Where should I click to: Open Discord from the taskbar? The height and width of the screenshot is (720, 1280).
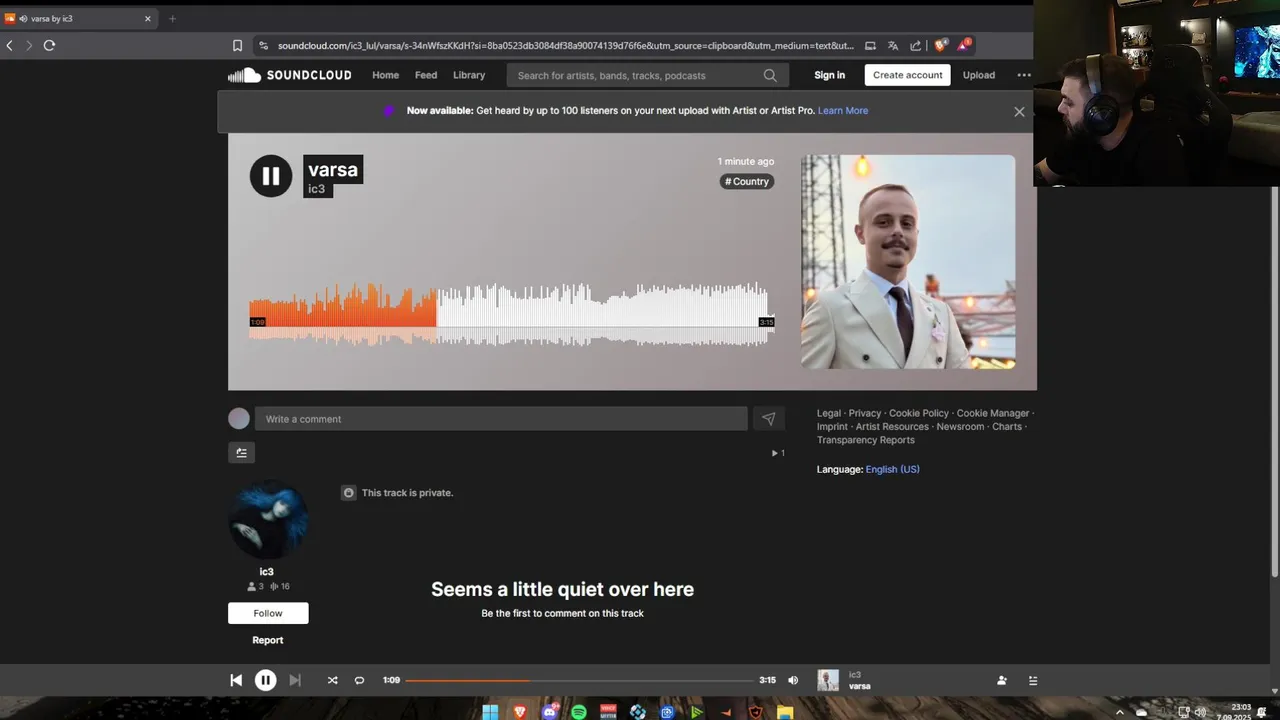click(549, 712)
